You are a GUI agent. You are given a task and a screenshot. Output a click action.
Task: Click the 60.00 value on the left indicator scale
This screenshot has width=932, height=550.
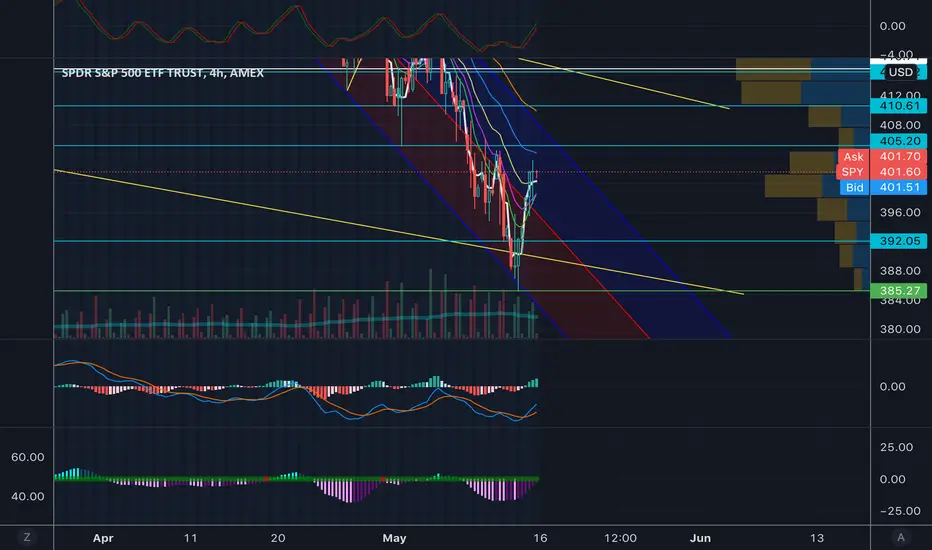pos(27,457)
